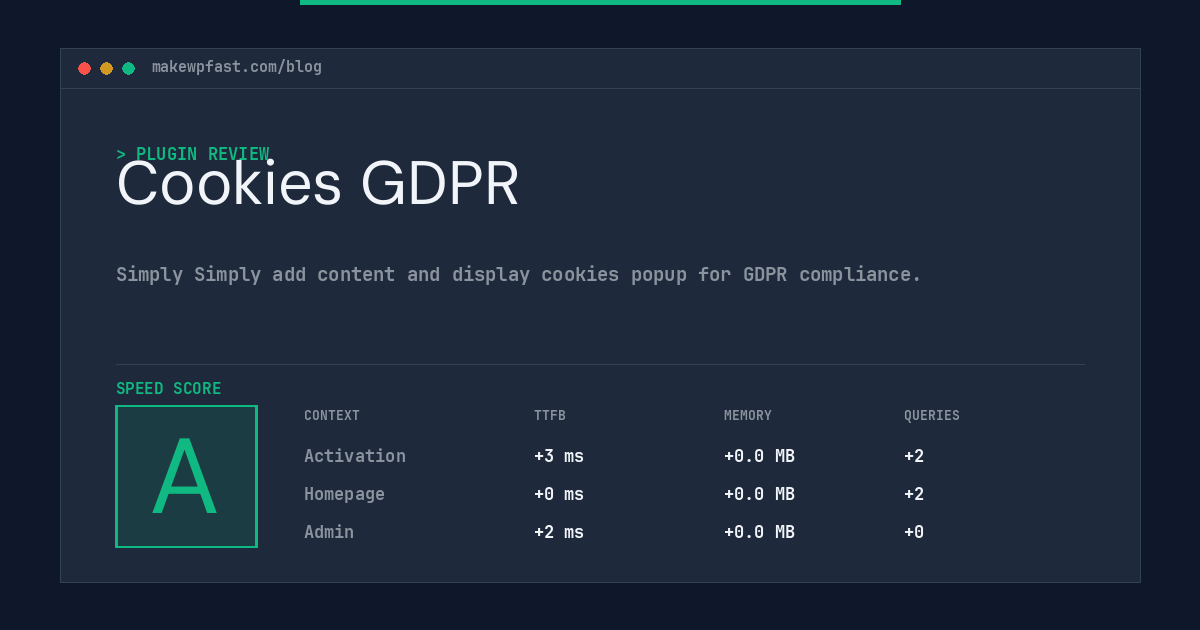Click the yellow window dot
1200x630 pixels.
(106, 68)
